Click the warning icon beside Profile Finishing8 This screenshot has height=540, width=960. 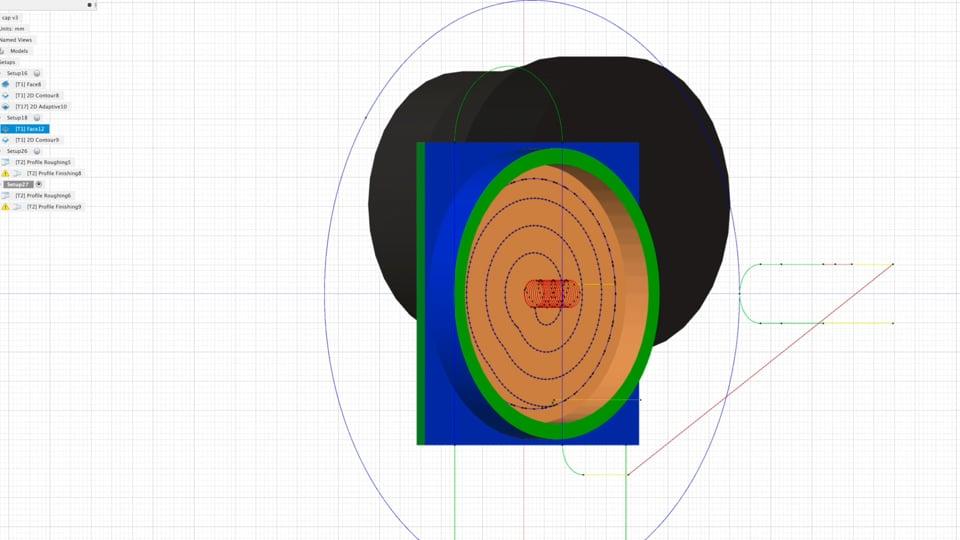[x=6, y=173]
